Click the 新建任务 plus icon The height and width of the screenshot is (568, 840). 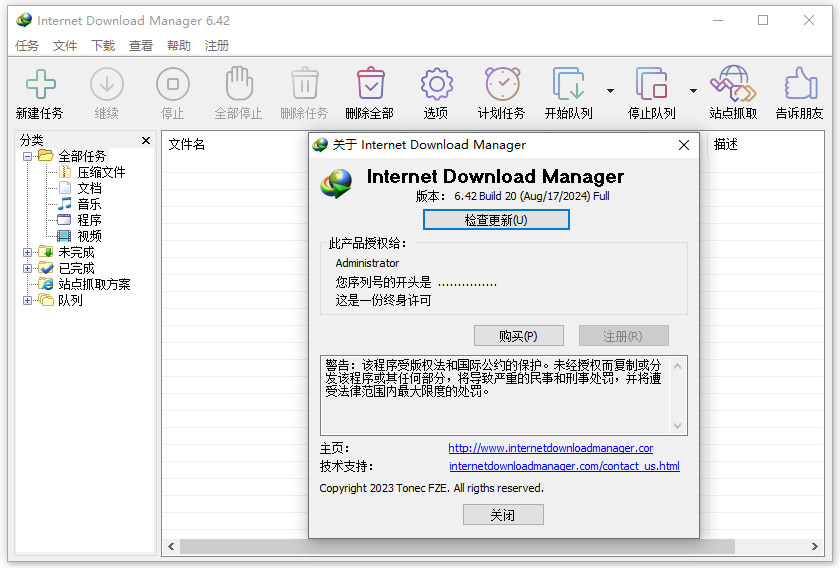click(40, 84)
